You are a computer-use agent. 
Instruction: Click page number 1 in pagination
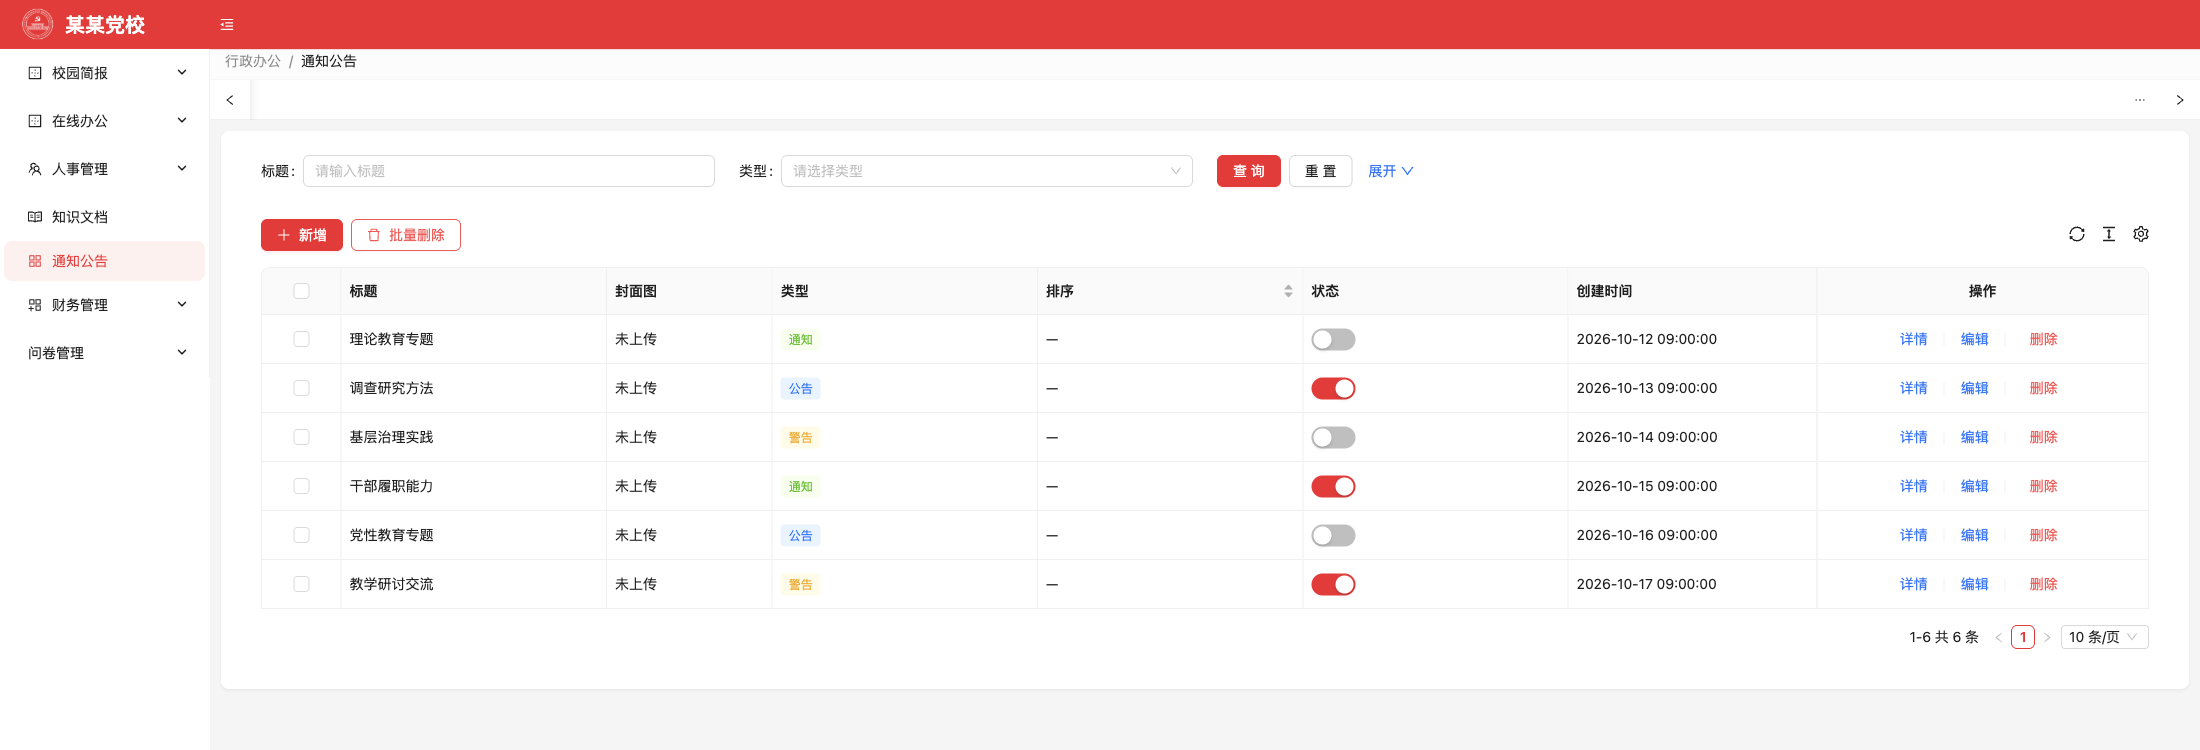coord(2023,637)
